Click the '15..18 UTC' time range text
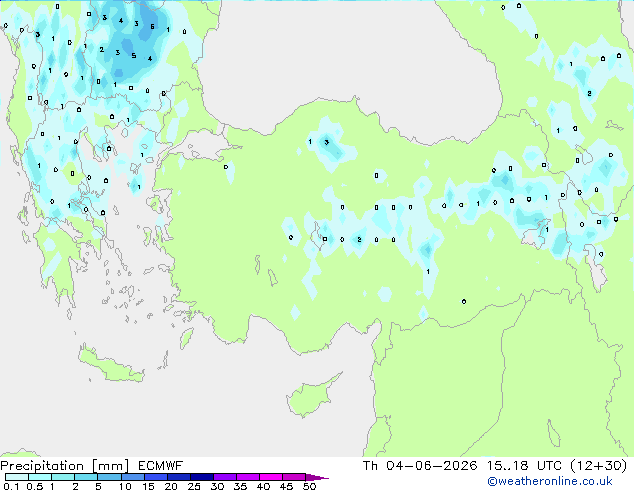This screenshot has width=634, height=490. [x=524, y=466]
